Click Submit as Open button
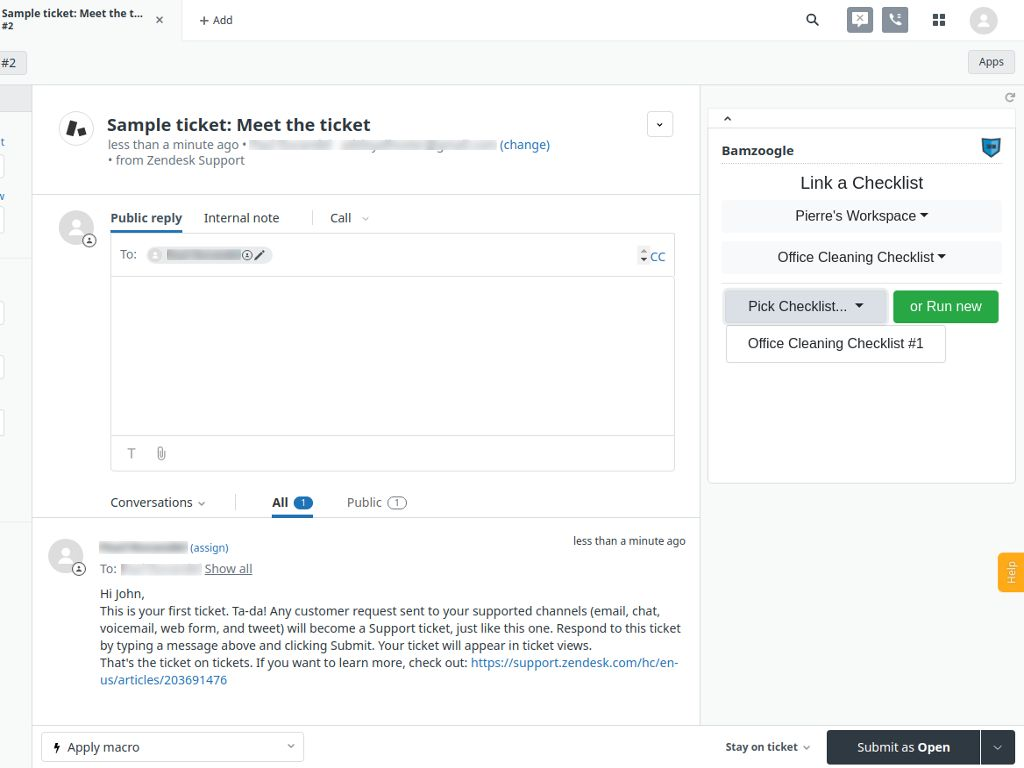The height and width of the screenshot is (768, 1024). (902, 747)
